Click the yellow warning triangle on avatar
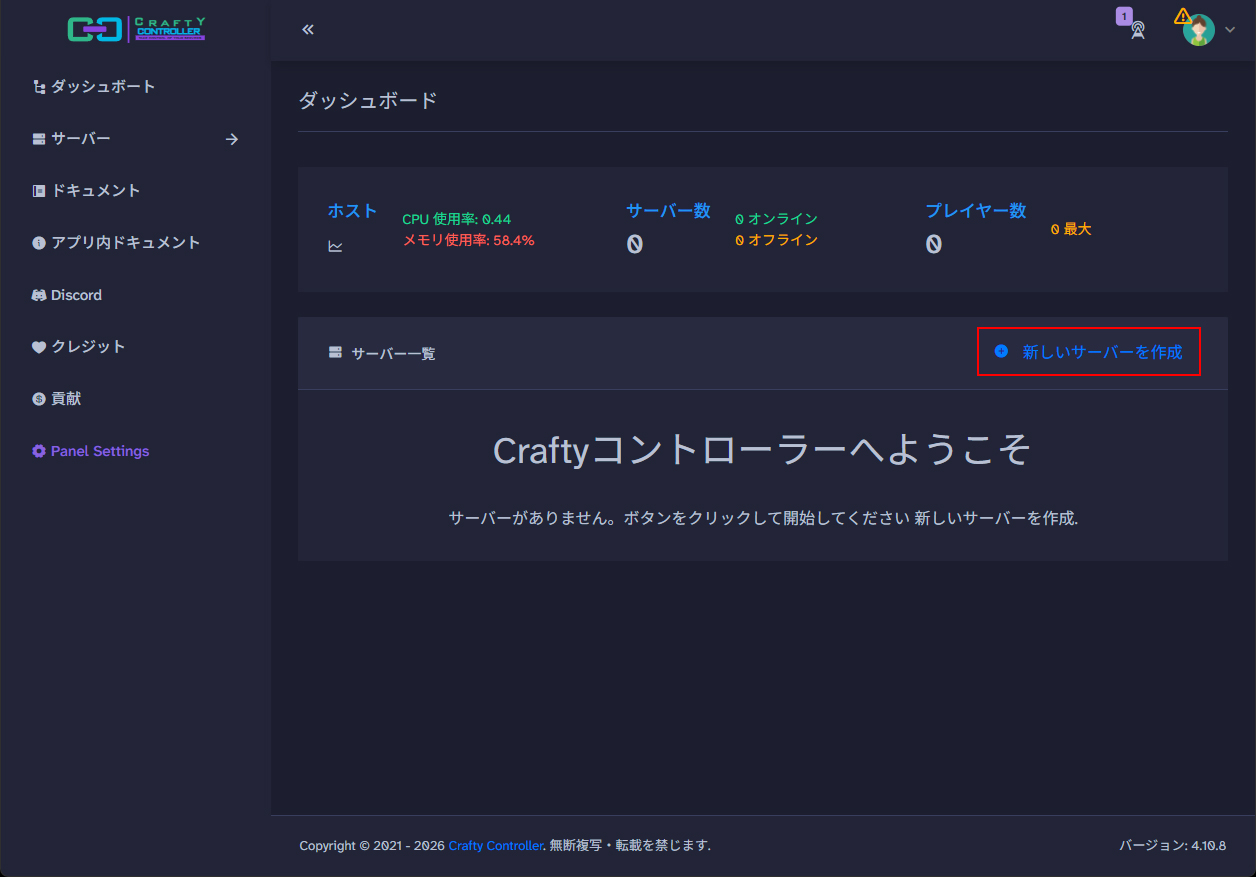 [1183, 16]
